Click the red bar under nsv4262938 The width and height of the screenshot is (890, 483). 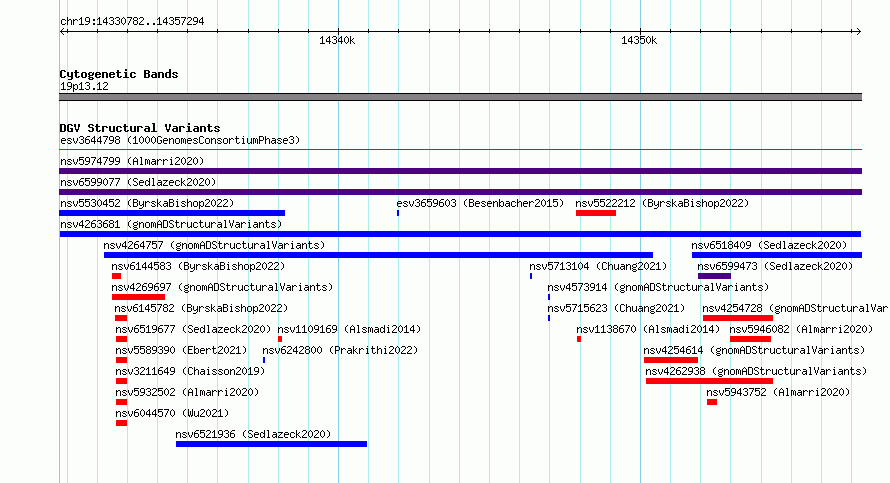tap(710, 381)
